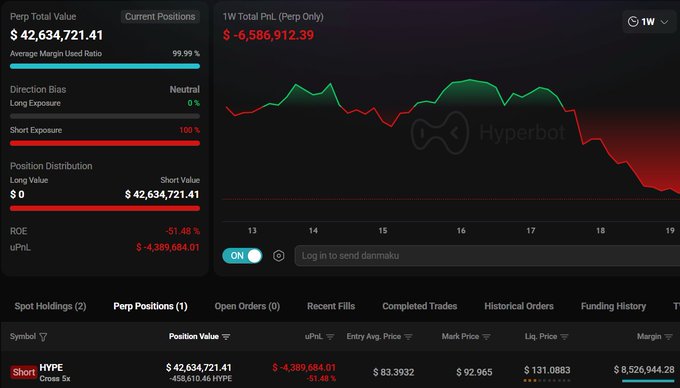Turn off the danmaku ON toggle
This screenshot has width=680, height=388.
[242, 256]
